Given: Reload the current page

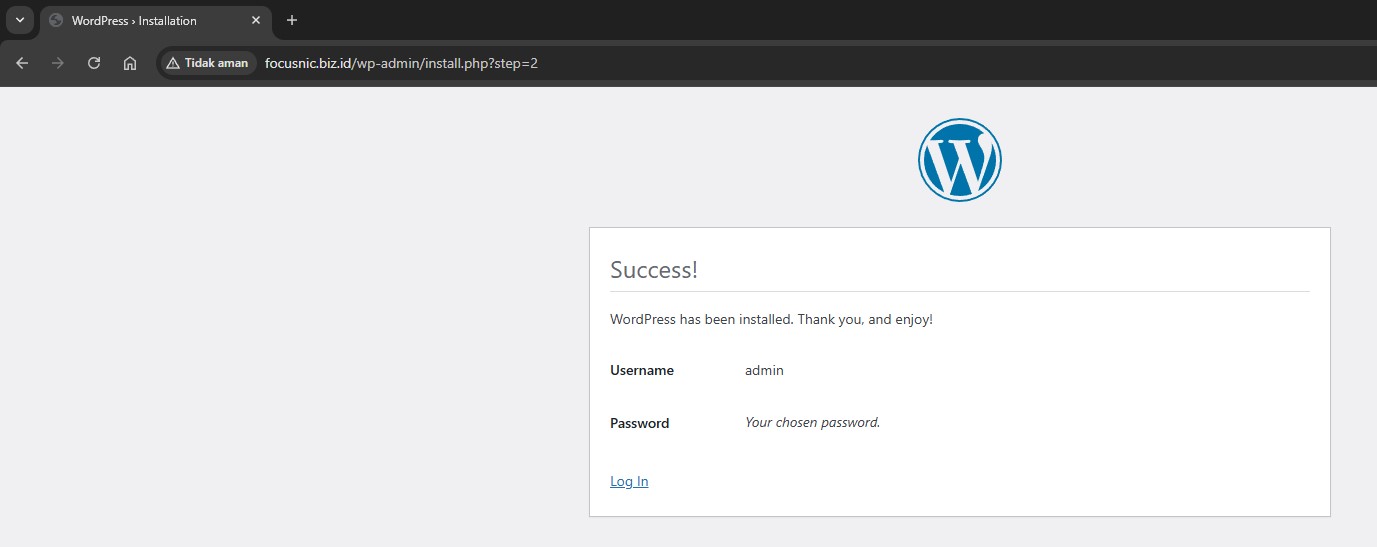Looking at the screenshot, I should [94, 63].
